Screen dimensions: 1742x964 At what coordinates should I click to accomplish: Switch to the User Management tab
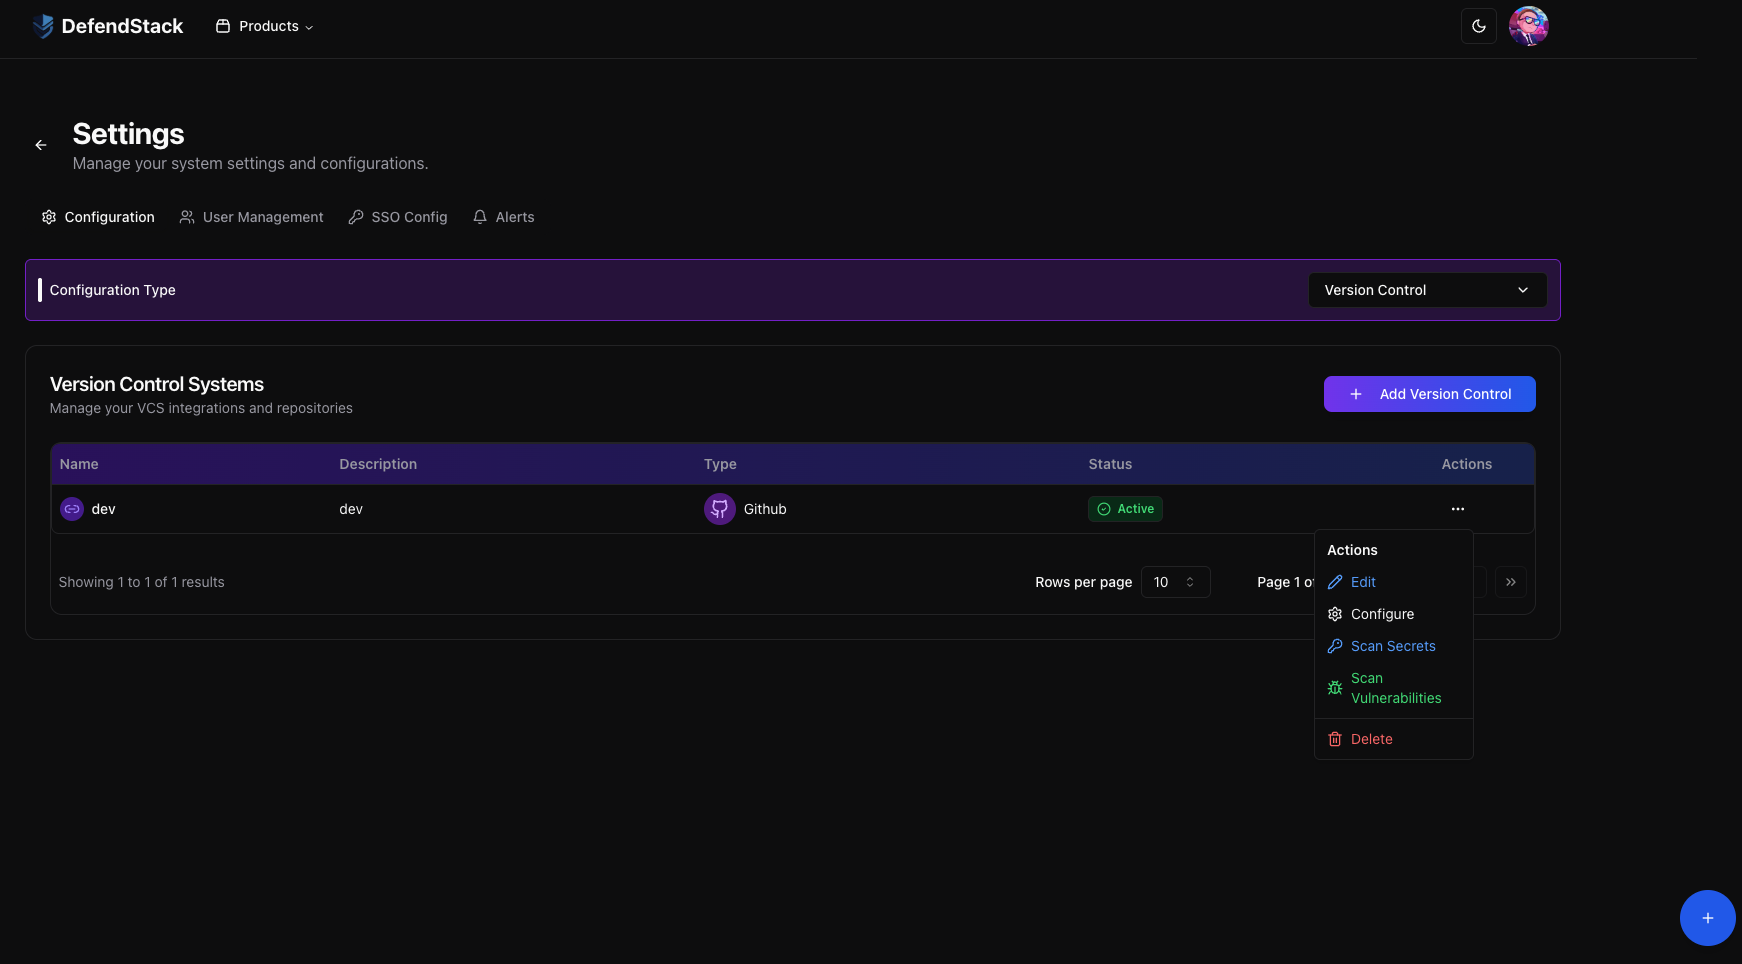pyautogui.click(x=251, y=216)
